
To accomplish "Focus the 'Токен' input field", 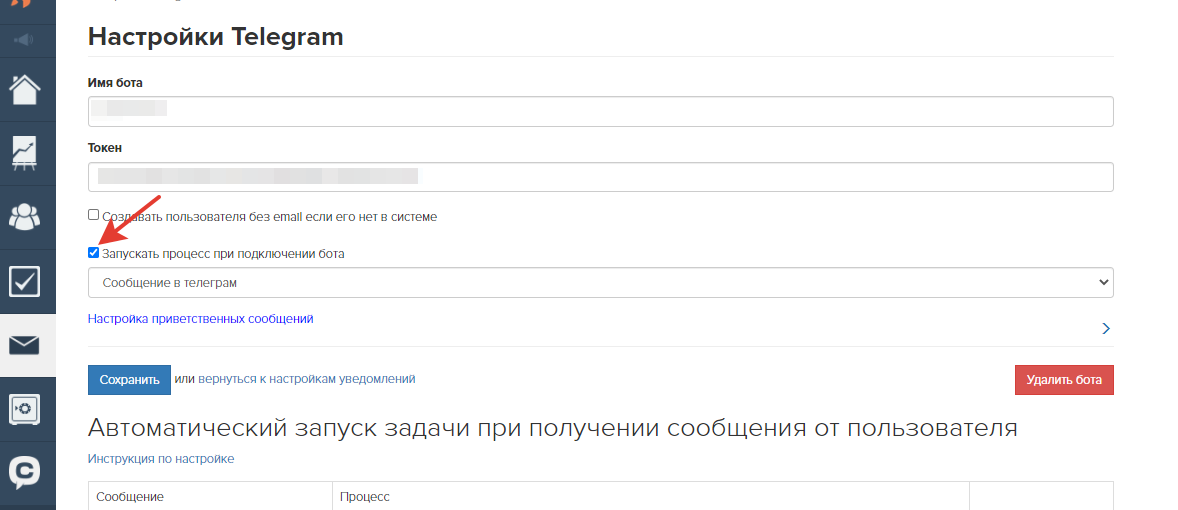I will pyautogui.click(x=600, y=177).
